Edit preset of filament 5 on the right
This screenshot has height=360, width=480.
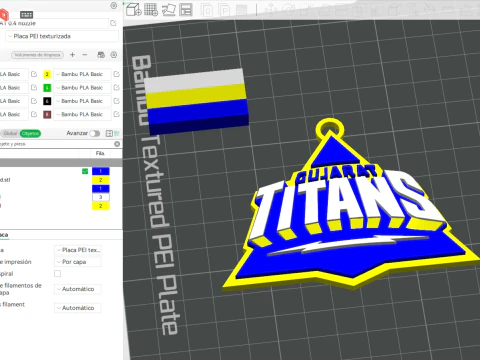116,87
